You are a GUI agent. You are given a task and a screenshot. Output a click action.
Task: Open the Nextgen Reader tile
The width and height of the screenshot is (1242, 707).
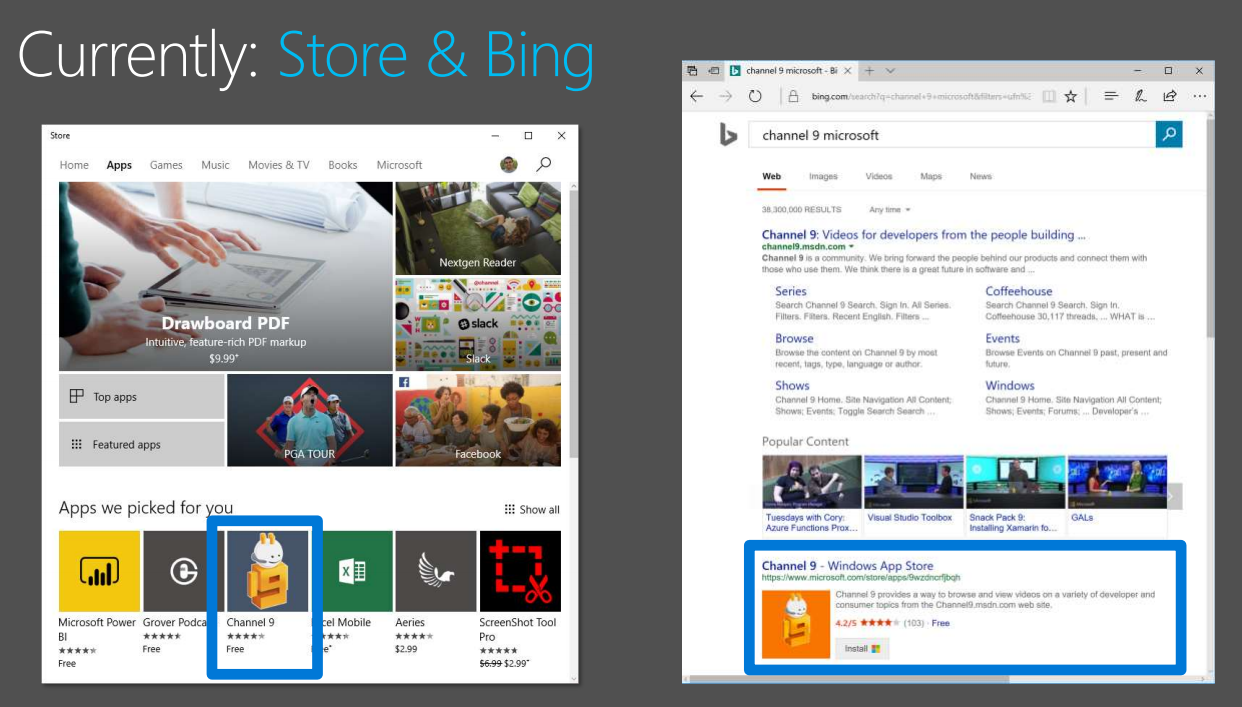pos(478,228)
